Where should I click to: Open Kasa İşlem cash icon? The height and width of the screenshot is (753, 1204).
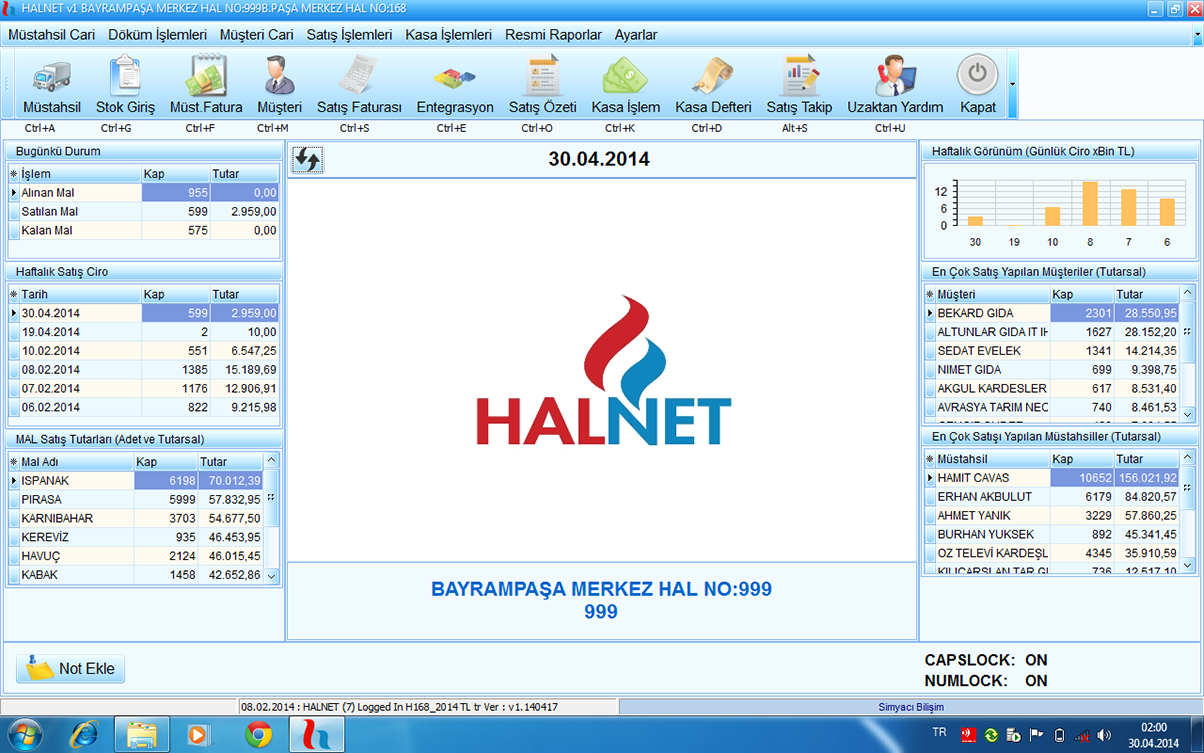[x=625, y=77]
